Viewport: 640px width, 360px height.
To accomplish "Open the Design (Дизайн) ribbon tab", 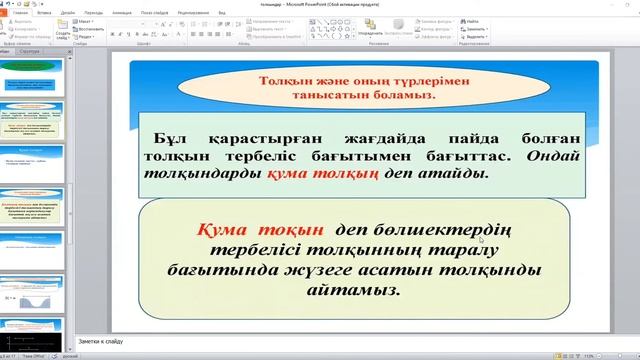I will [68, 13].
